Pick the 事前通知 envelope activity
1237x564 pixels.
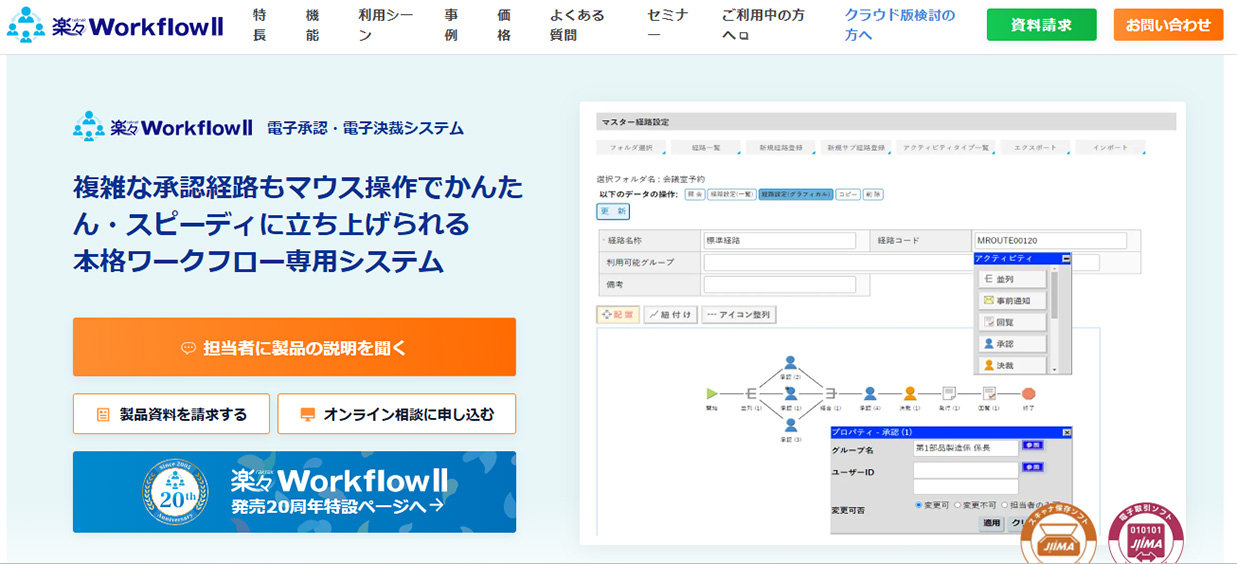tap(1013, 301)
